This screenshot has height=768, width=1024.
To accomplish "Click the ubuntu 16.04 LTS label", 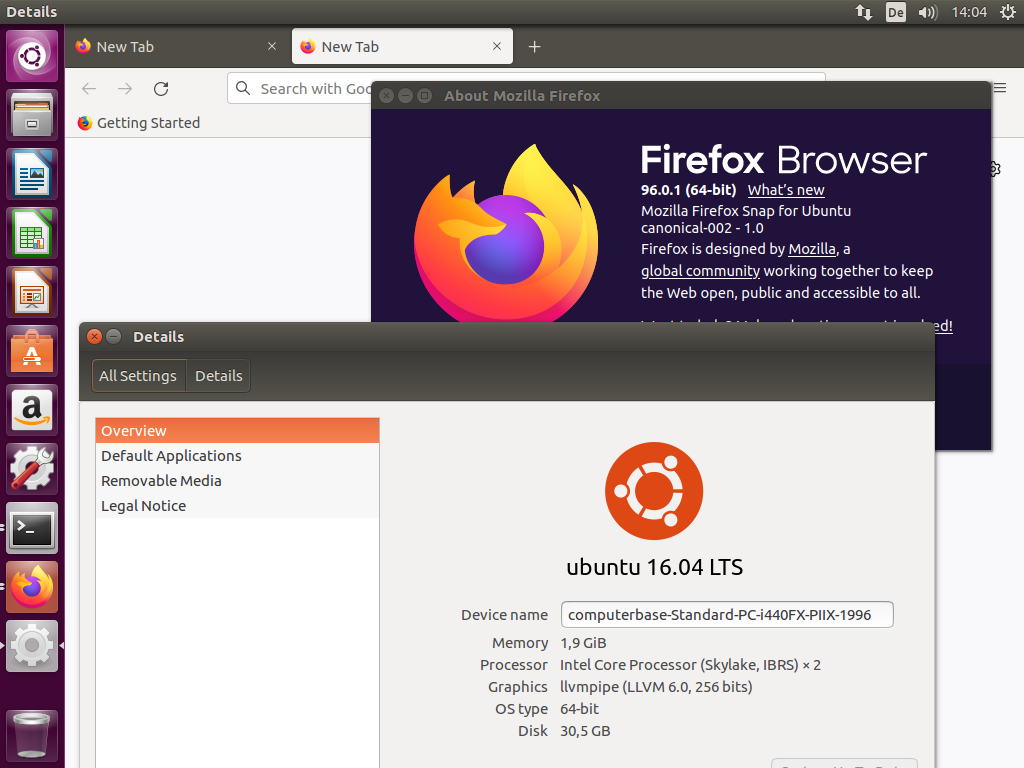I will click(654, 567).
